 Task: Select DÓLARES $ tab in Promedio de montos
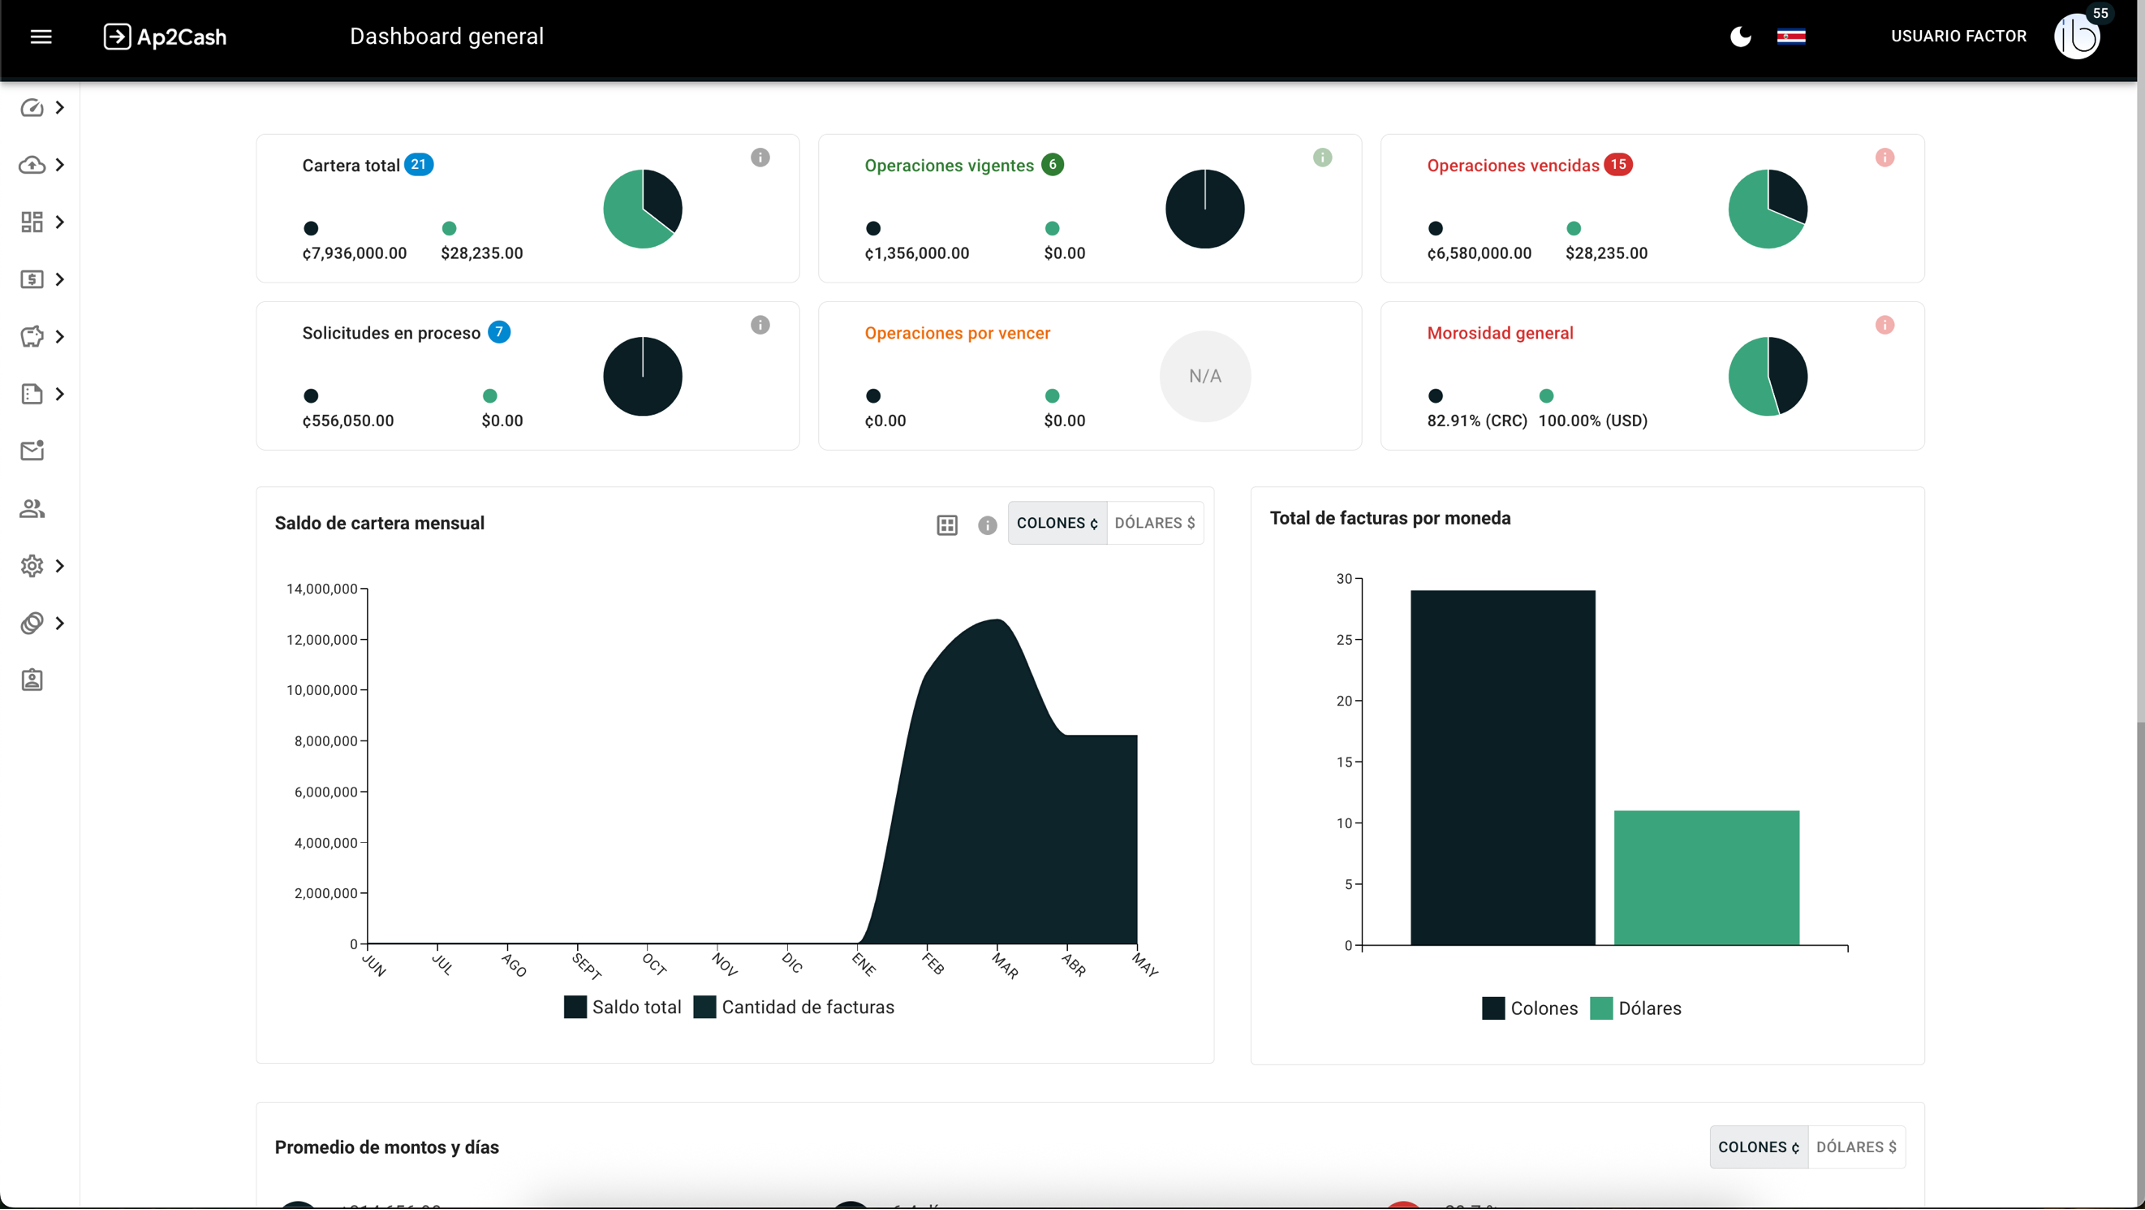click(x=1856, y=1147)
